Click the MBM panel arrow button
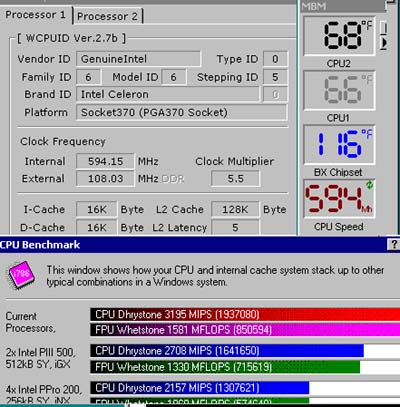 384,43
